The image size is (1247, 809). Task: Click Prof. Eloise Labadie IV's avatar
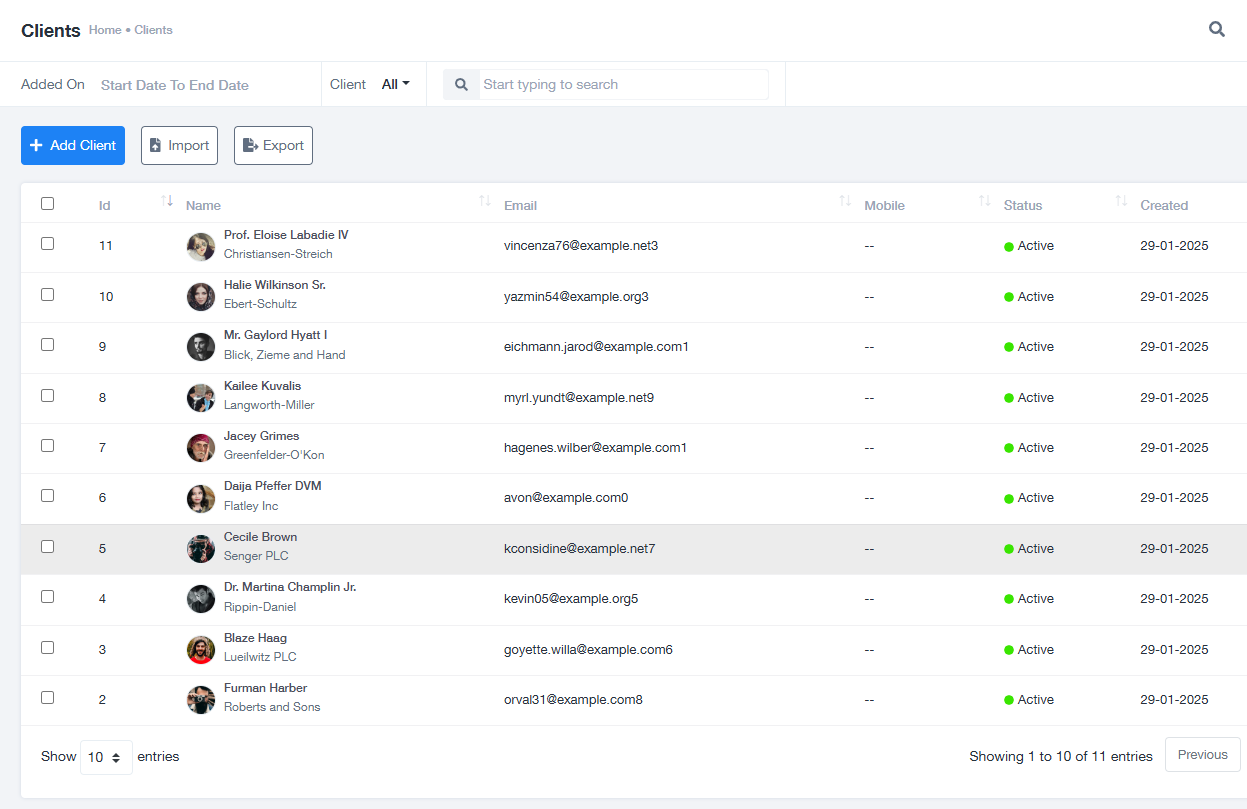tap(201, 247)
